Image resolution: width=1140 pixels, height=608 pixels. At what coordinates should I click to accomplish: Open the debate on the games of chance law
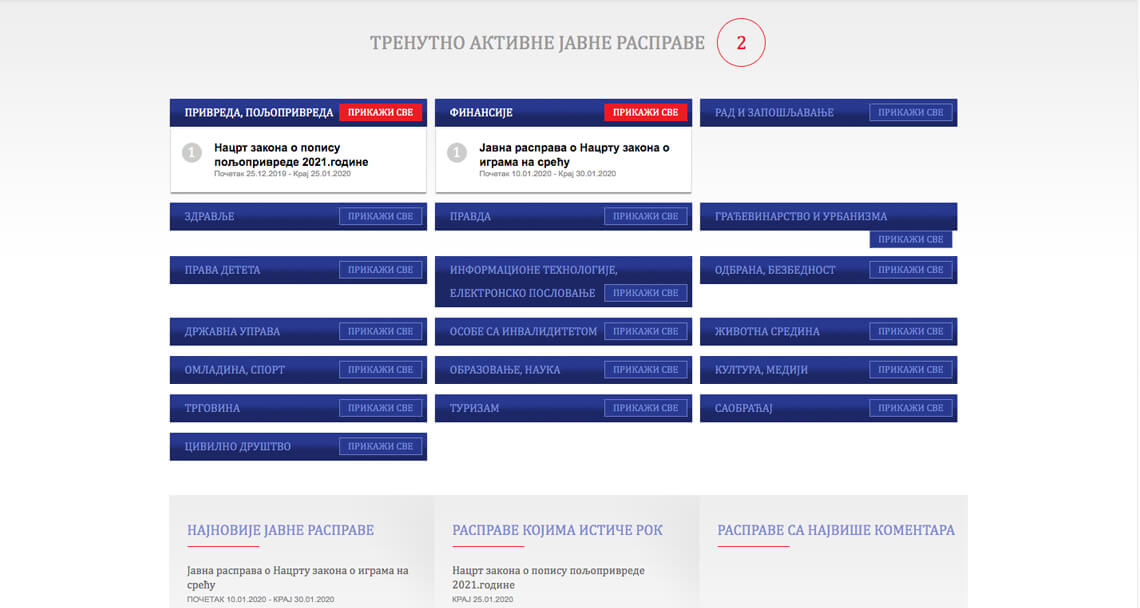[x=574, y=155]
